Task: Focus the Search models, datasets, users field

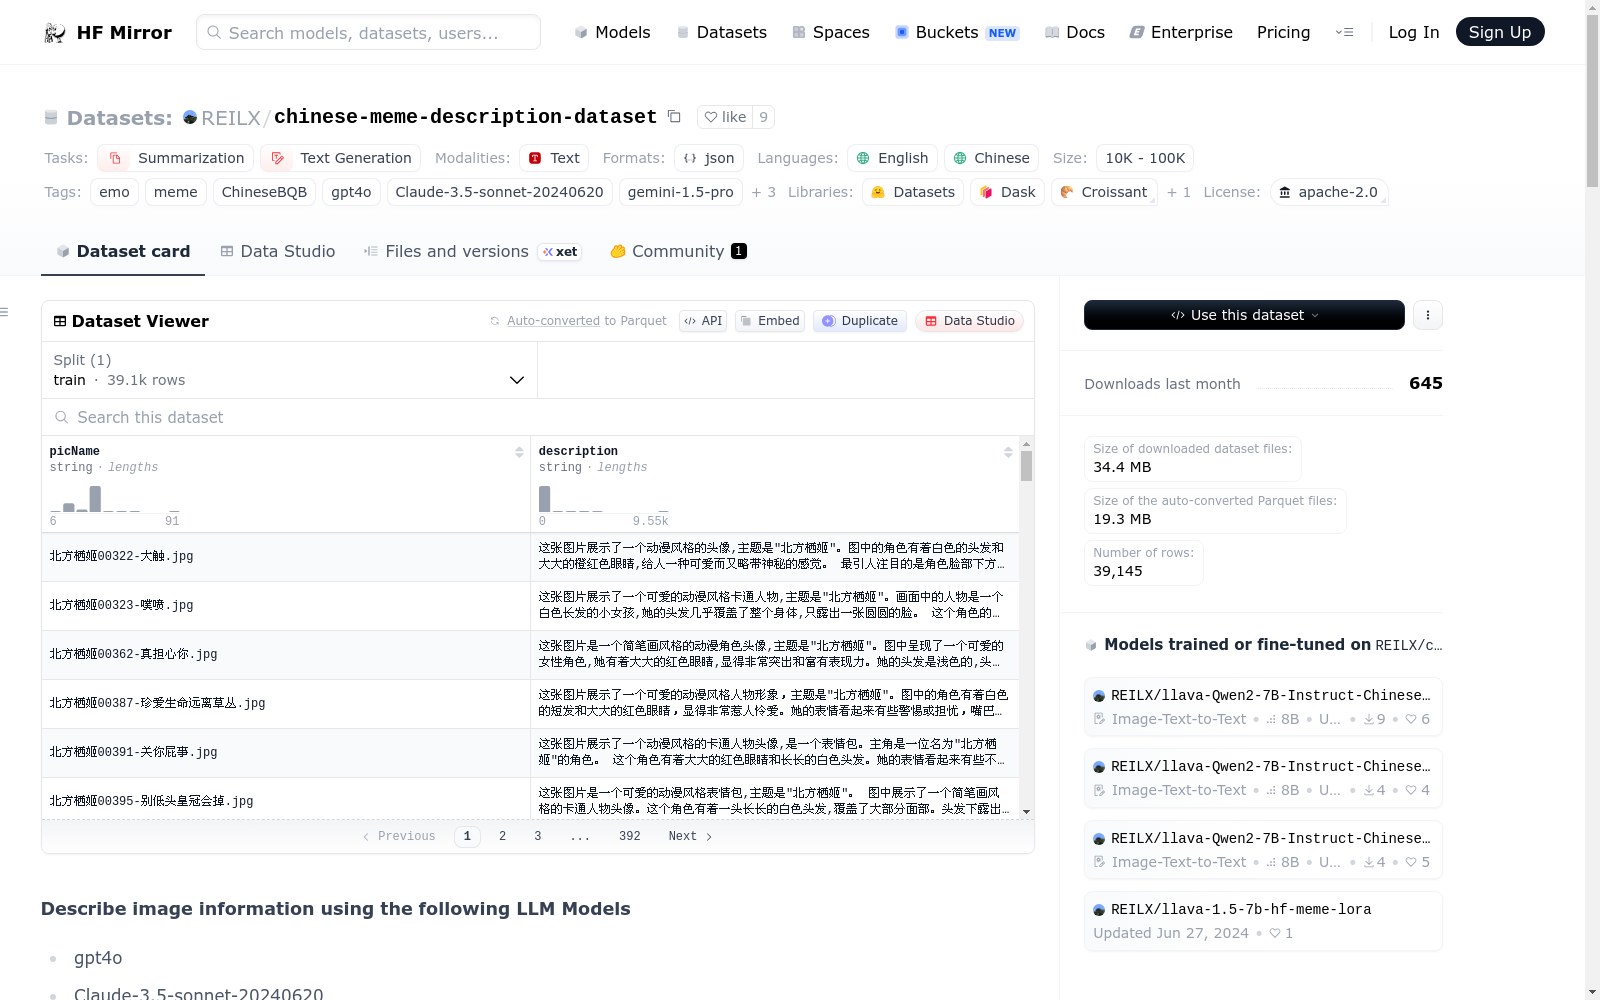Action: click(x=368, y=33)
